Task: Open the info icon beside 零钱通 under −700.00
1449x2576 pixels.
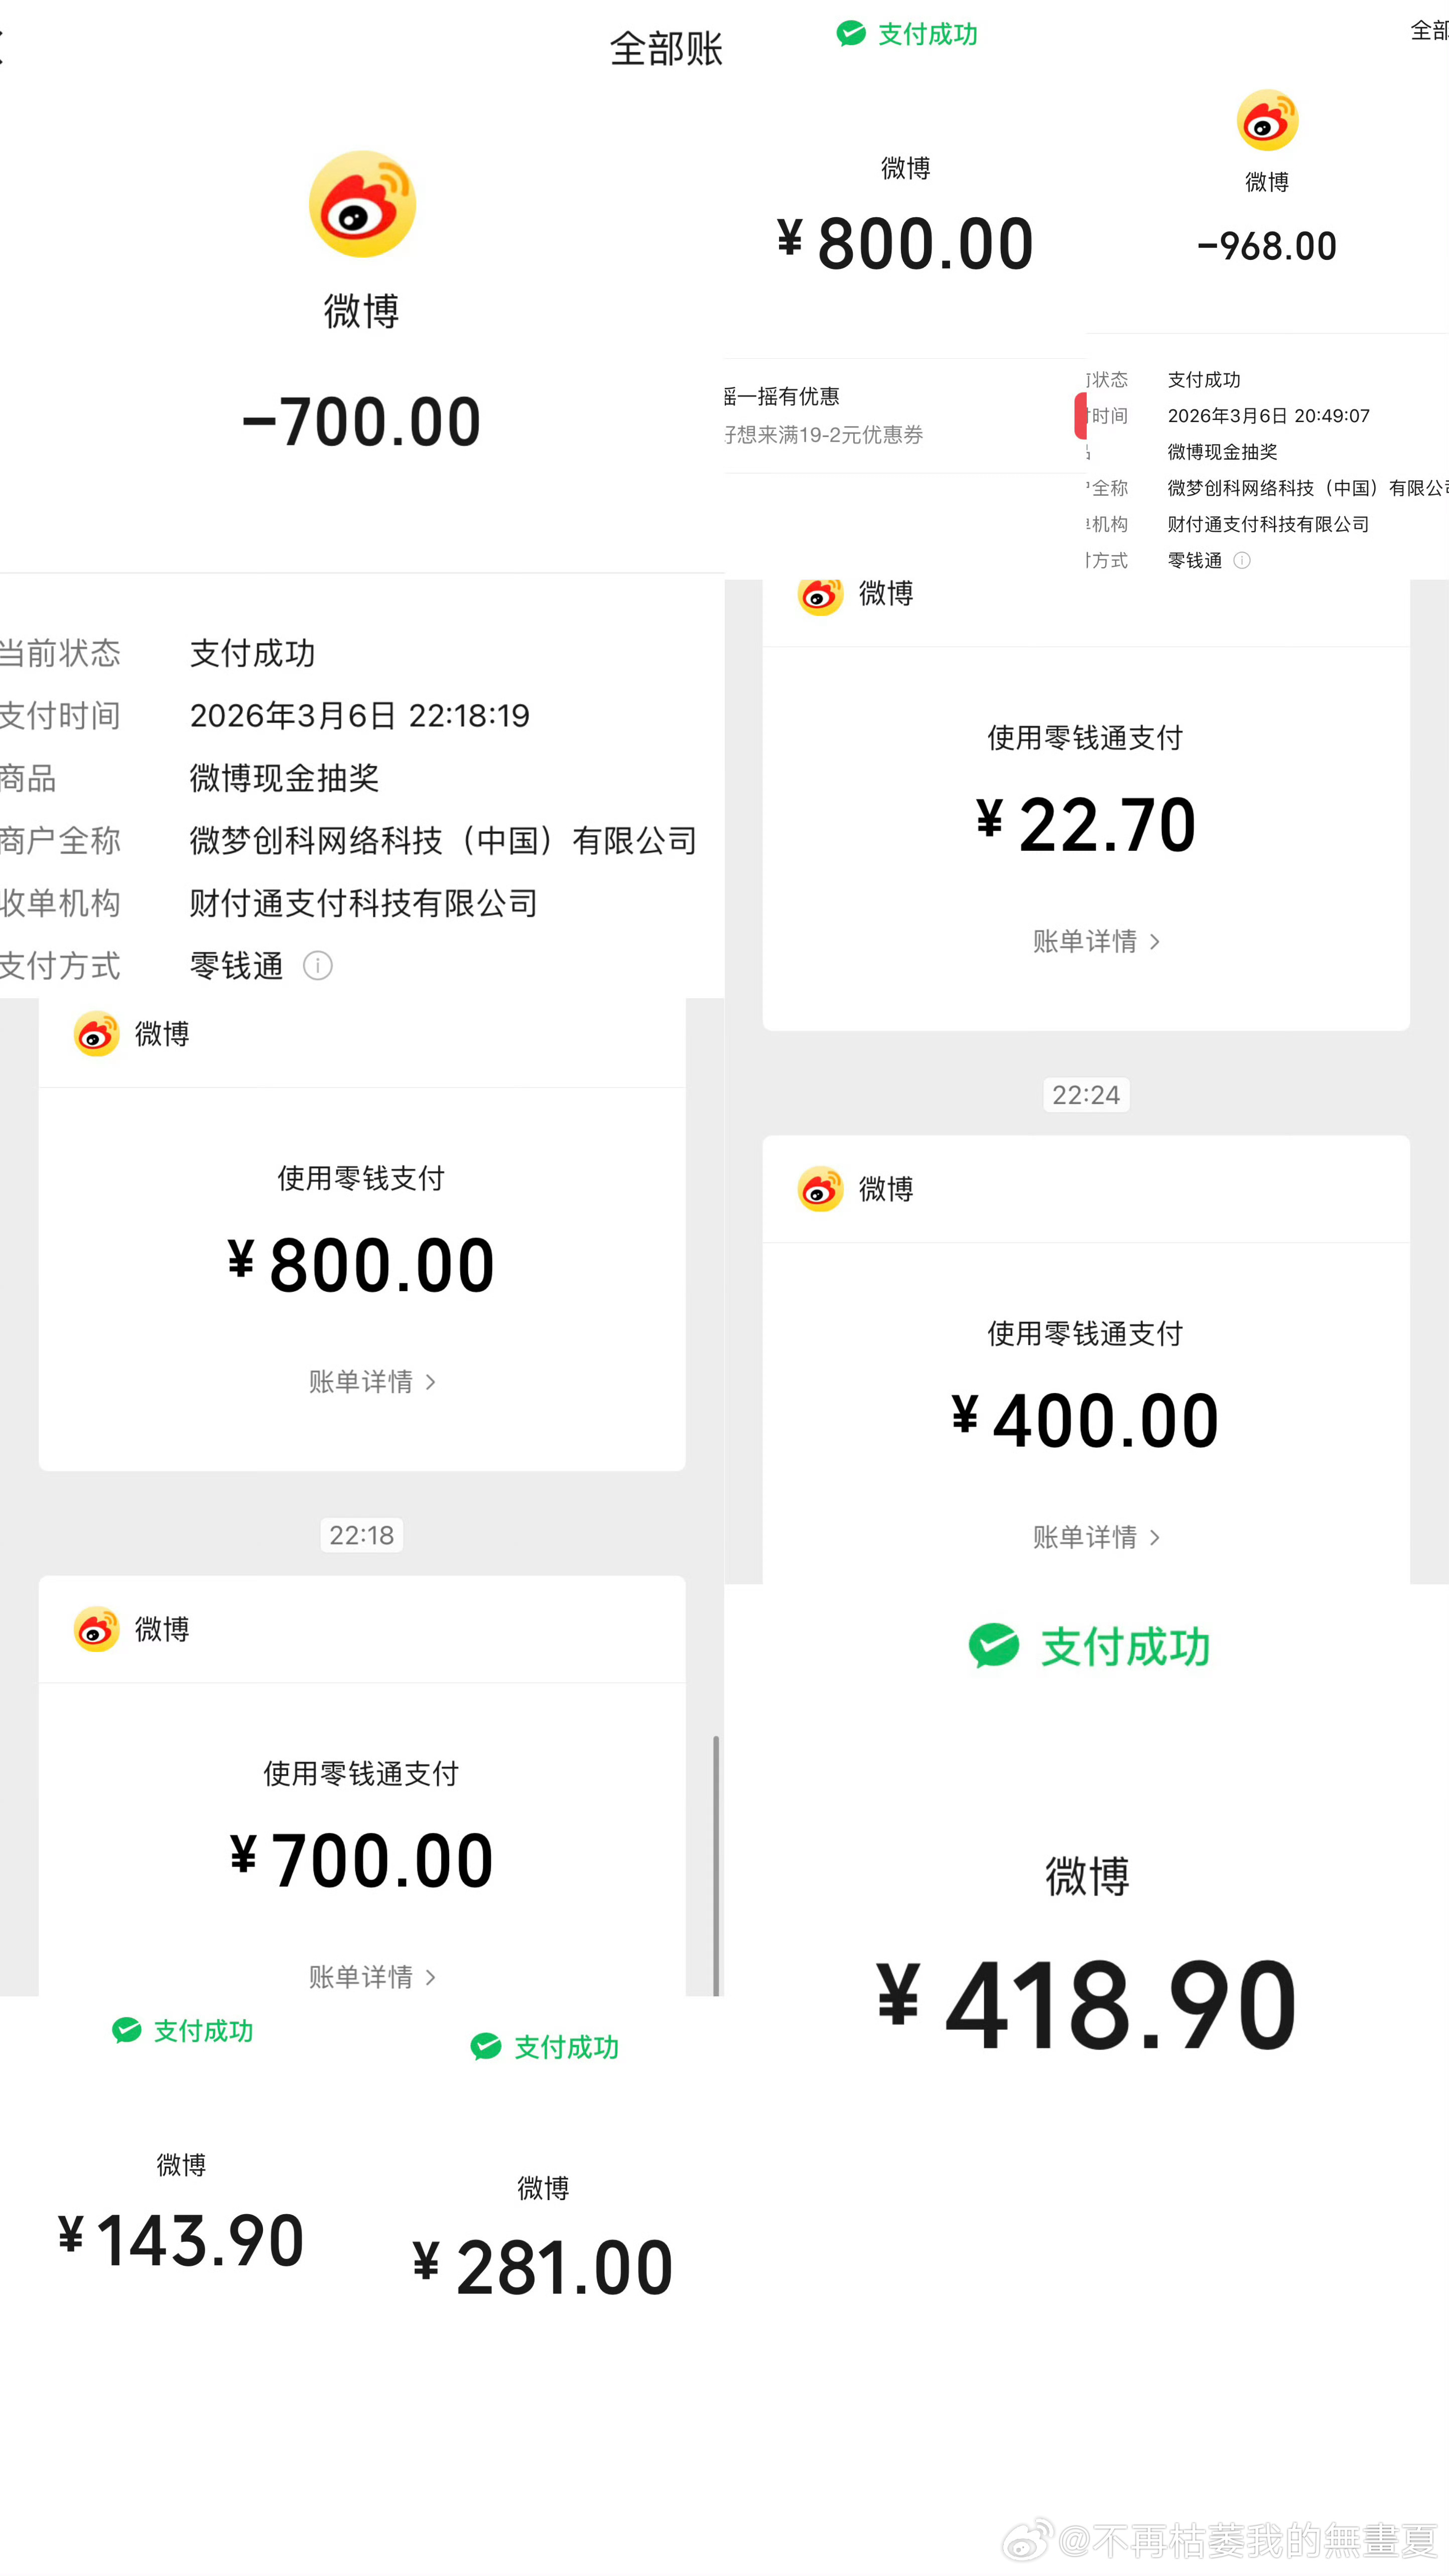Action: [x=318, y=966]
